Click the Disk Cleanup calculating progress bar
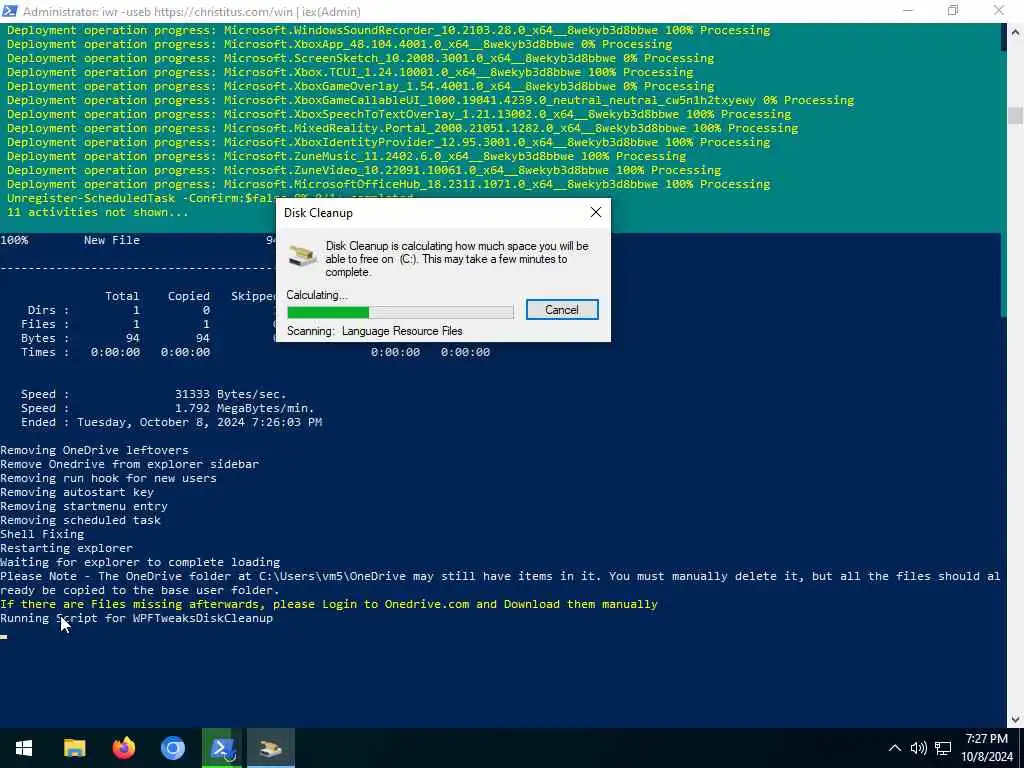 pyautogui.click(x=400, y=313)
